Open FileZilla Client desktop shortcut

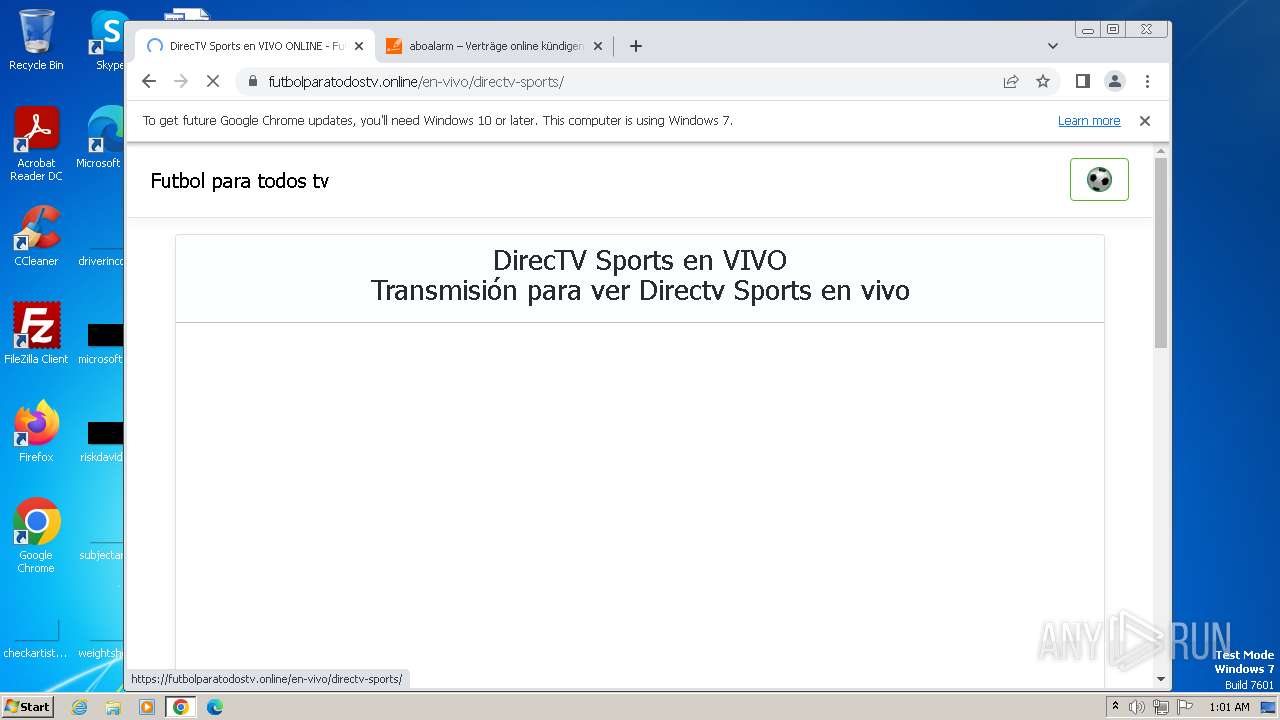[x=36, y=333]
